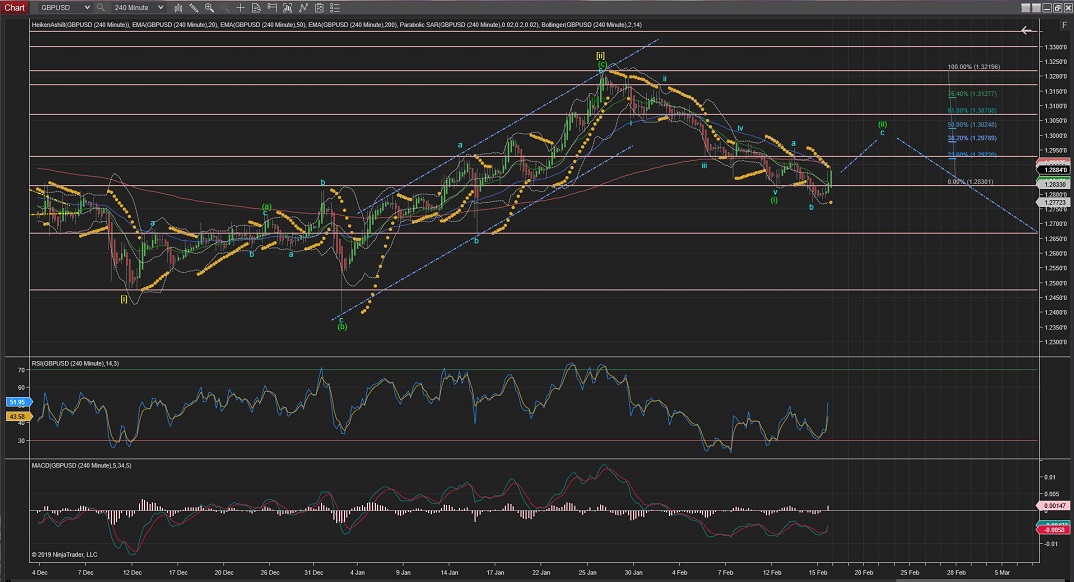
Task: Select the iii wave label
Action: click(x=704, y=165)
